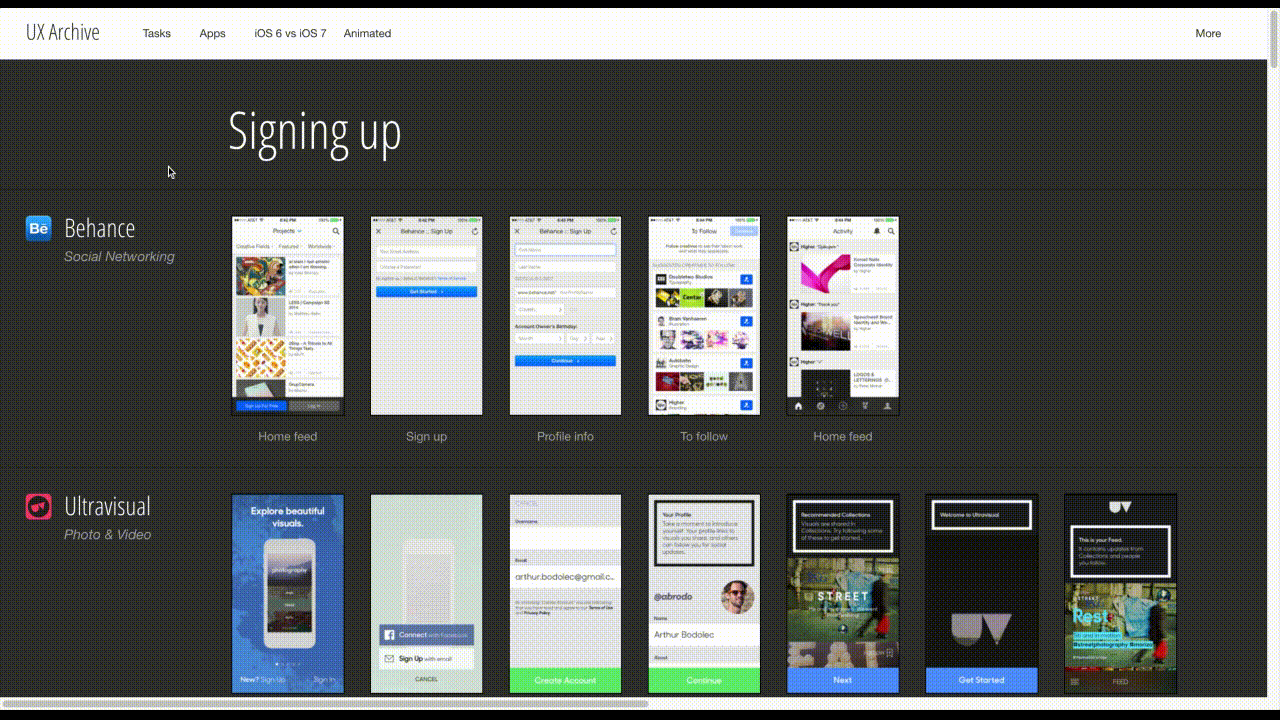The height and width of the screenshot is (720, 1280).
Task: Open the Behance To follow screenshot
Action: (x=704, y=315)
